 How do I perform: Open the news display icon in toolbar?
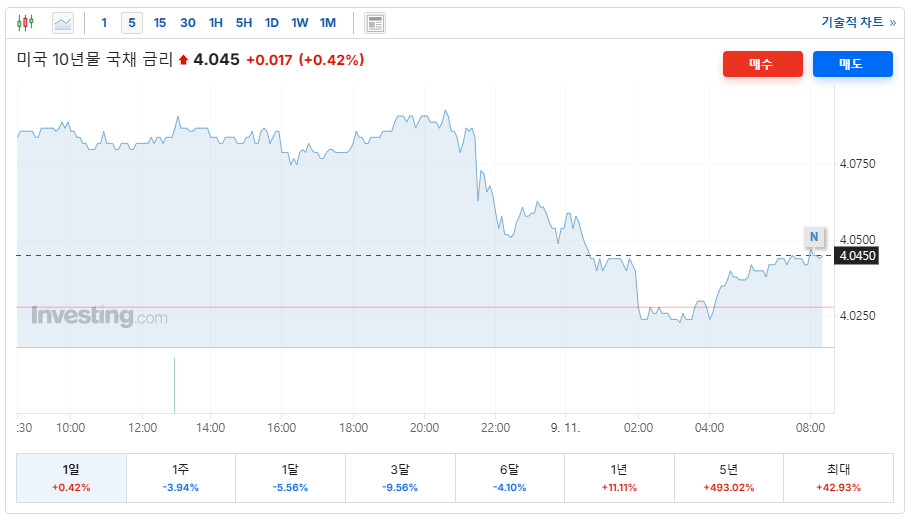point(375,23)
